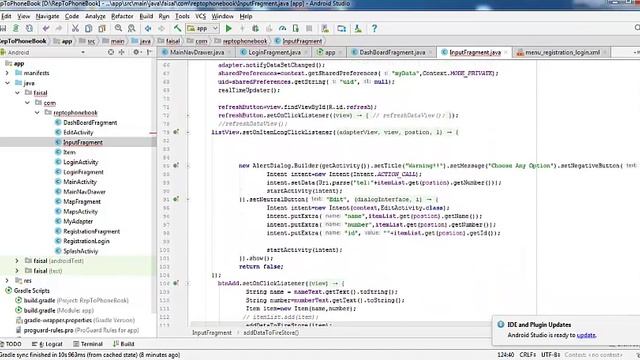Open the Build tool window
This screenshot has height=360, width=640.
[124, 344]
